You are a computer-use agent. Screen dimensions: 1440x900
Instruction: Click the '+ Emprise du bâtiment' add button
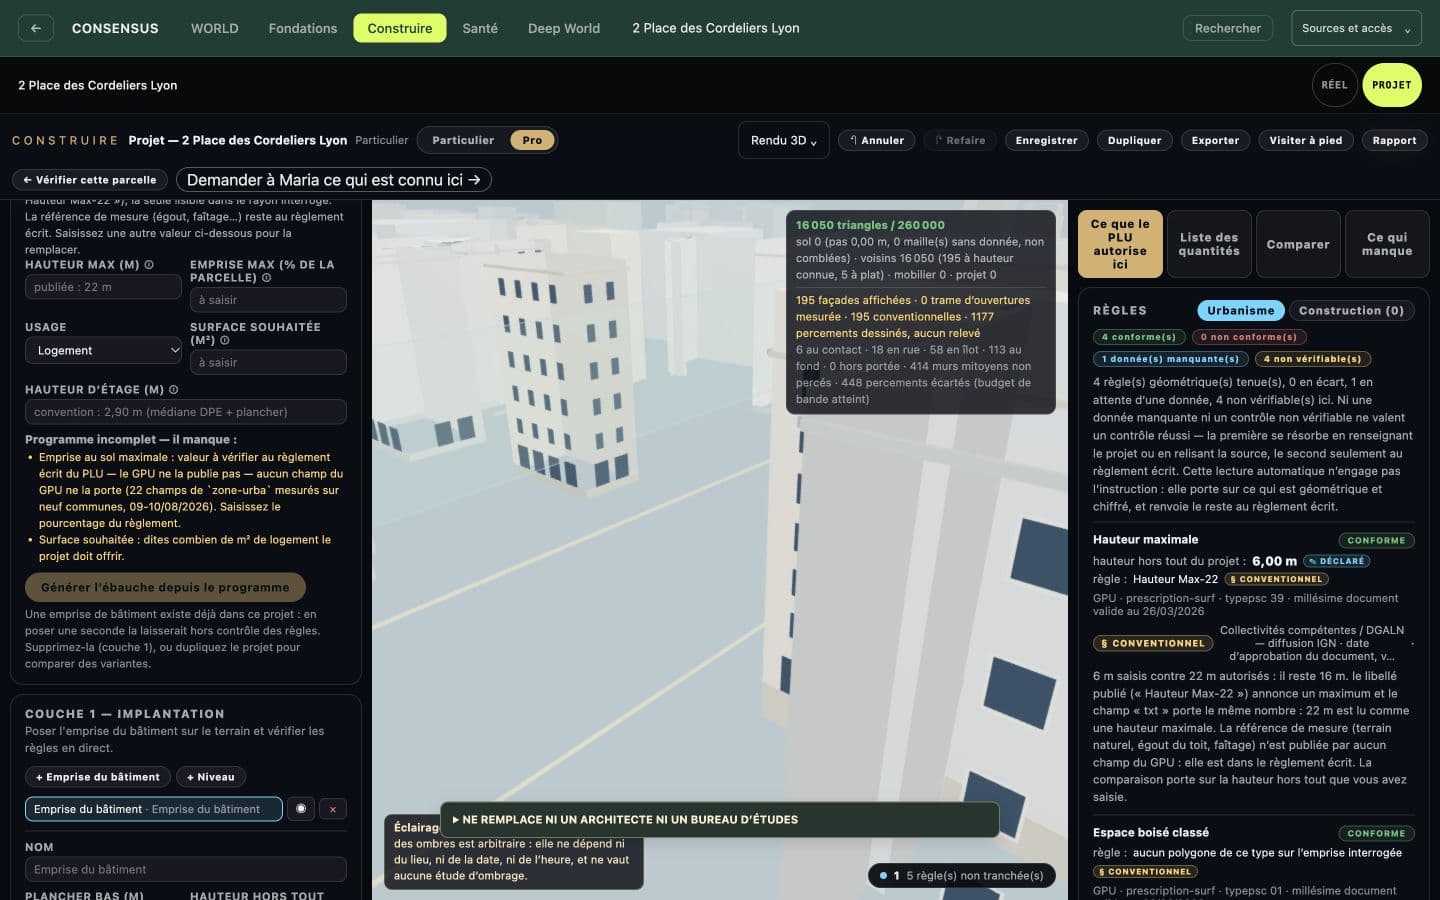[98, 777]
